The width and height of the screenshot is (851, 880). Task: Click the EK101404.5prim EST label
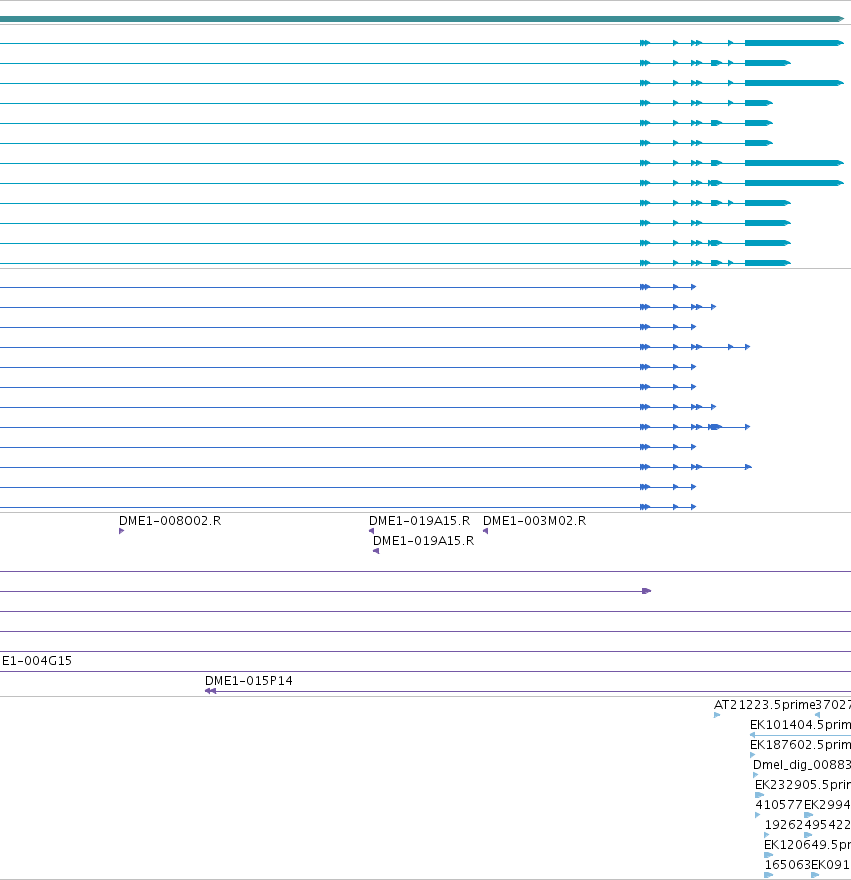click(x=800, y=725)
